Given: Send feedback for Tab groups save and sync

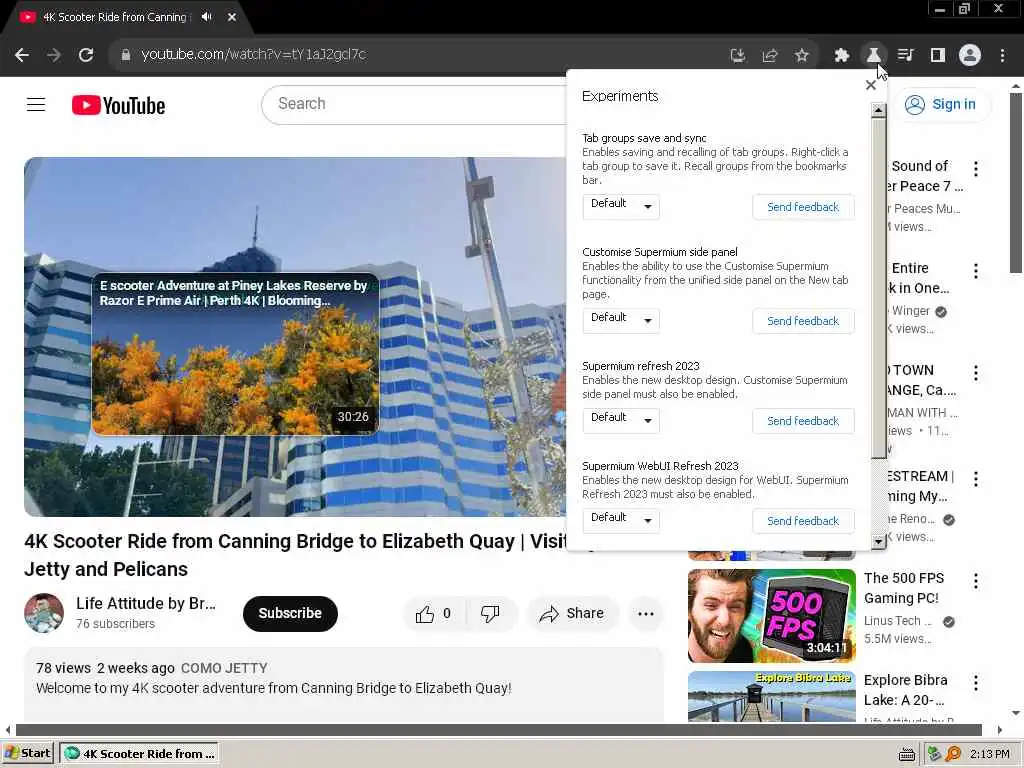Looking at the screenshot, I should pos(803,207).
